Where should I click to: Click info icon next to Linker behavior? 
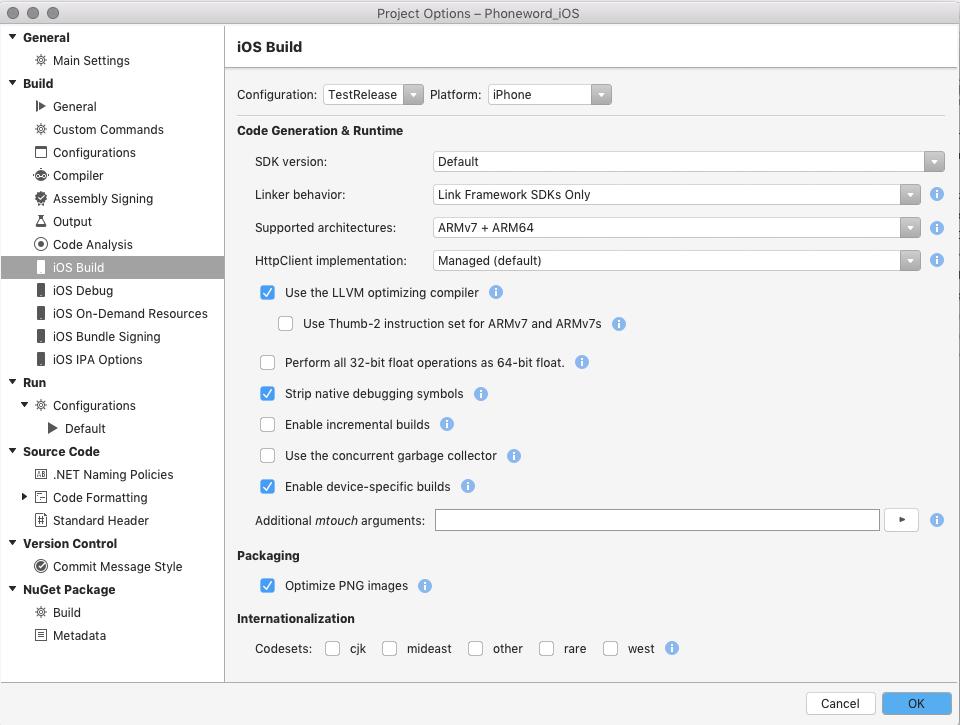point(937,195)
